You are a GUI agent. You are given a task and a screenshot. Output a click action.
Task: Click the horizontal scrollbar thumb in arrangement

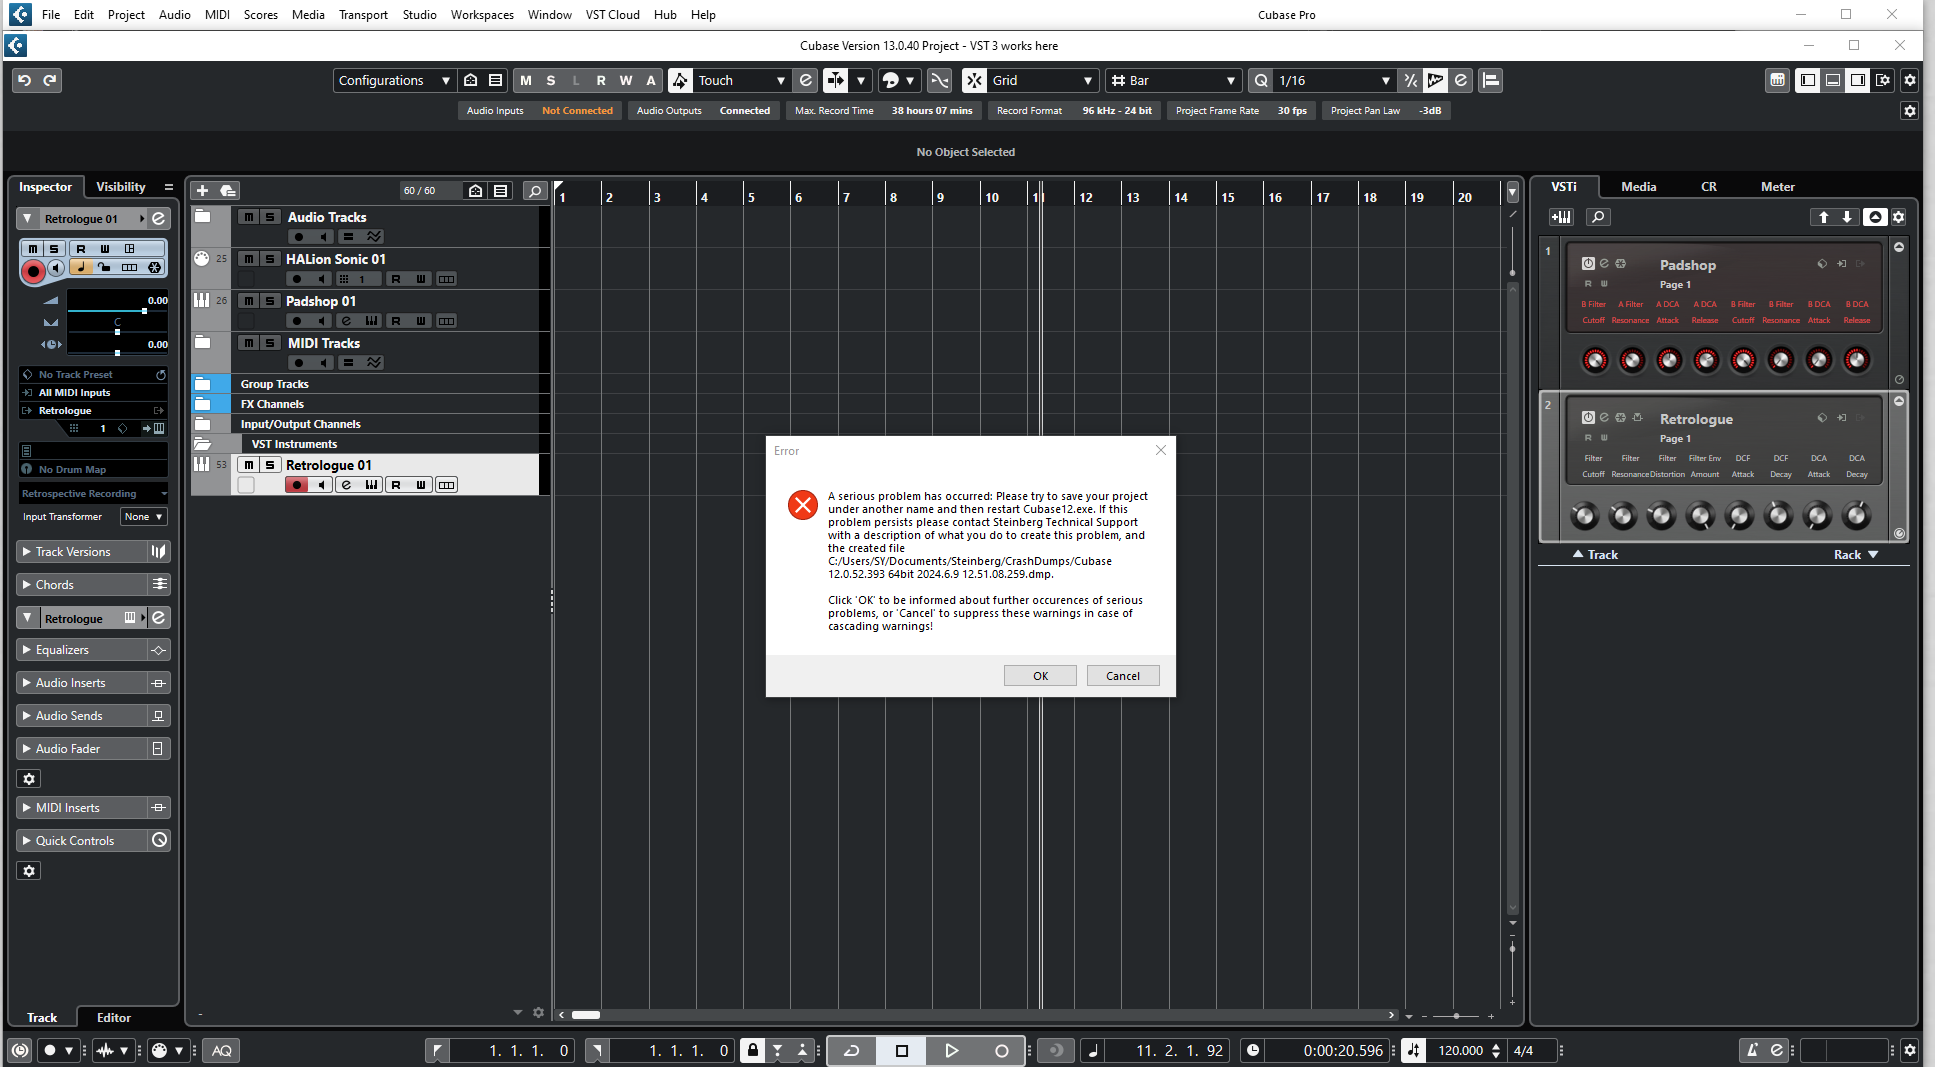click(x=586, y=1015)
